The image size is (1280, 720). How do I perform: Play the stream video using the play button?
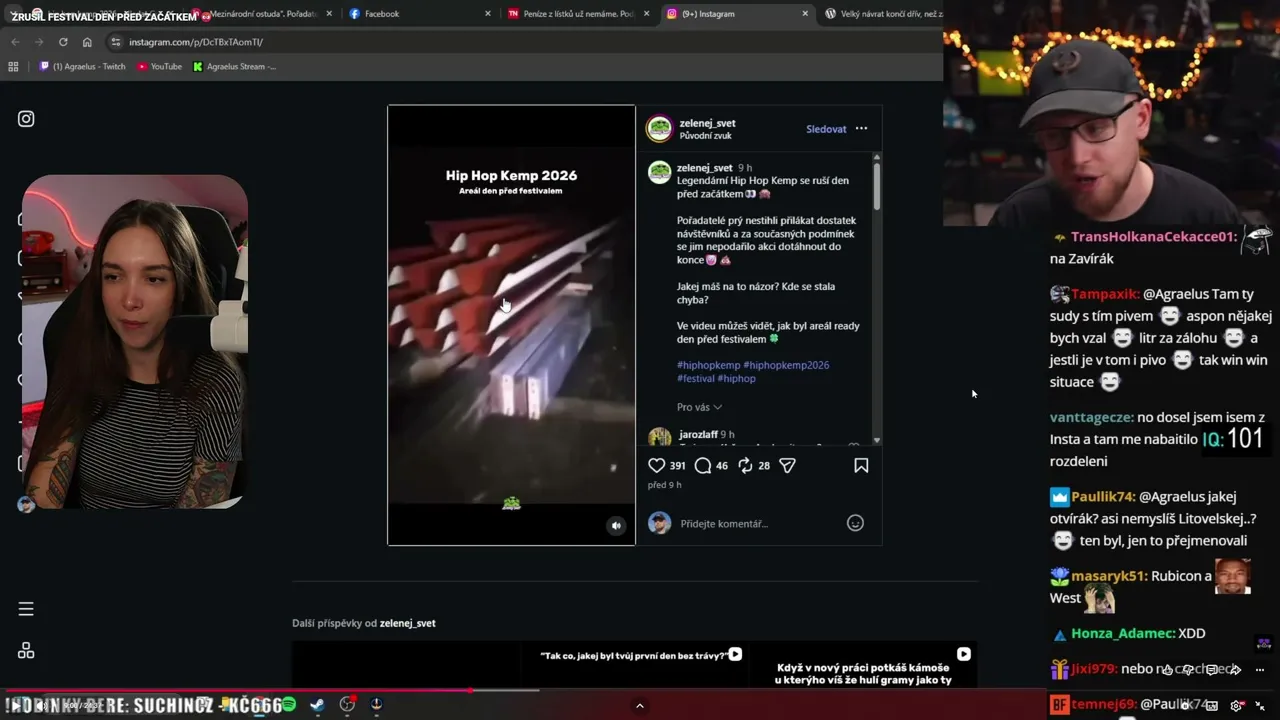(16, 705)
